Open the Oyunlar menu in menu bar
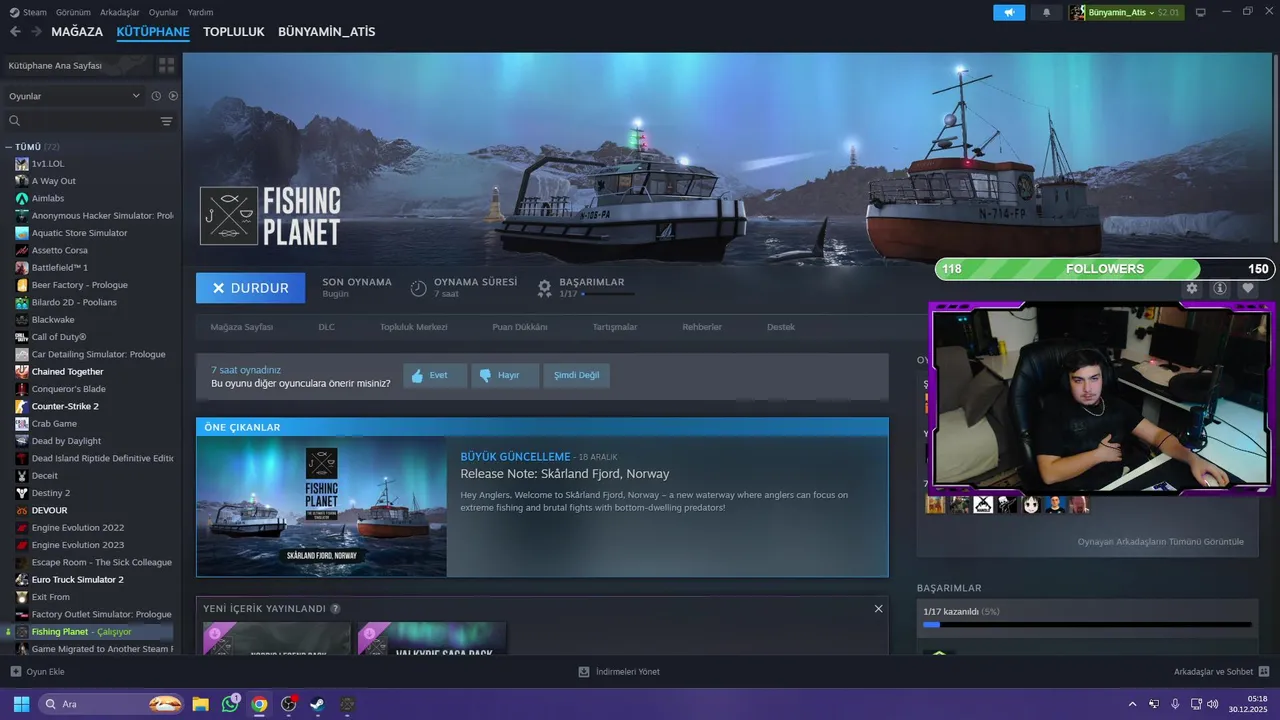The height and width of the screenshot is (720, 1280). tap(163, 13)
